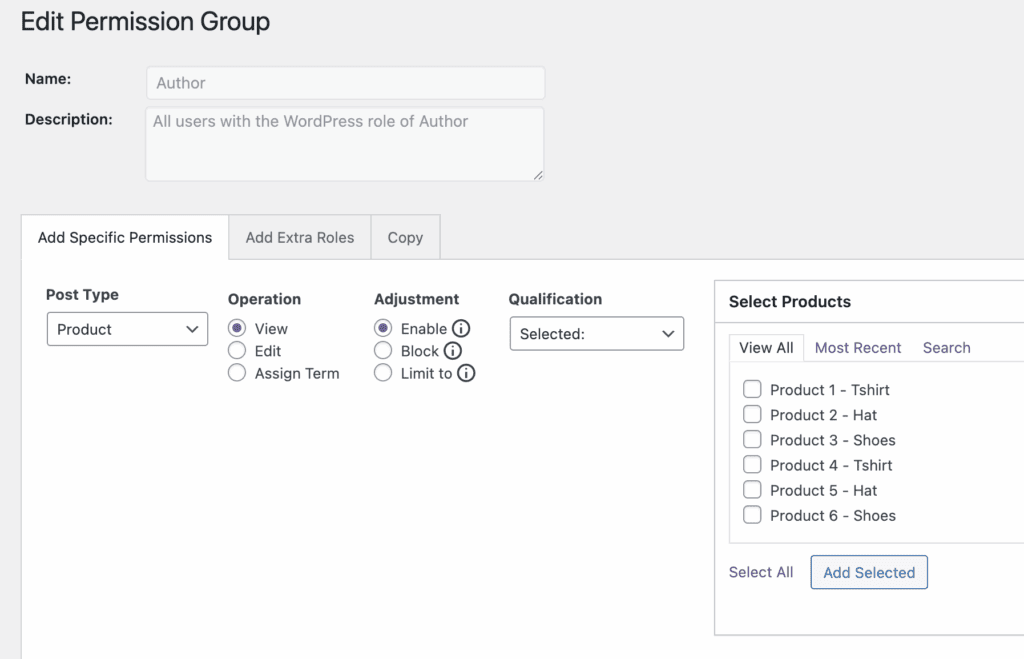Viewport: 1024px width, 659px height.
Task: Open the Search tab in Select Products
Action: (x=946, y=347)
